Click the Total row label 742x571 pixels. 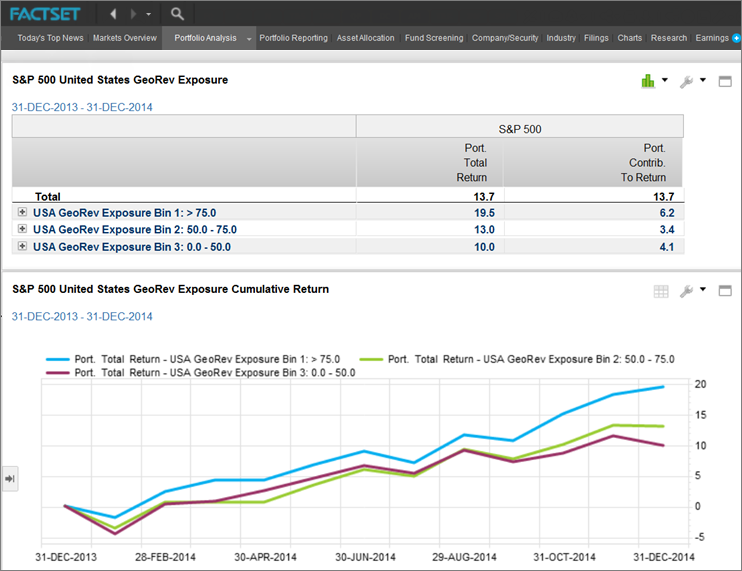pos(47,196)
